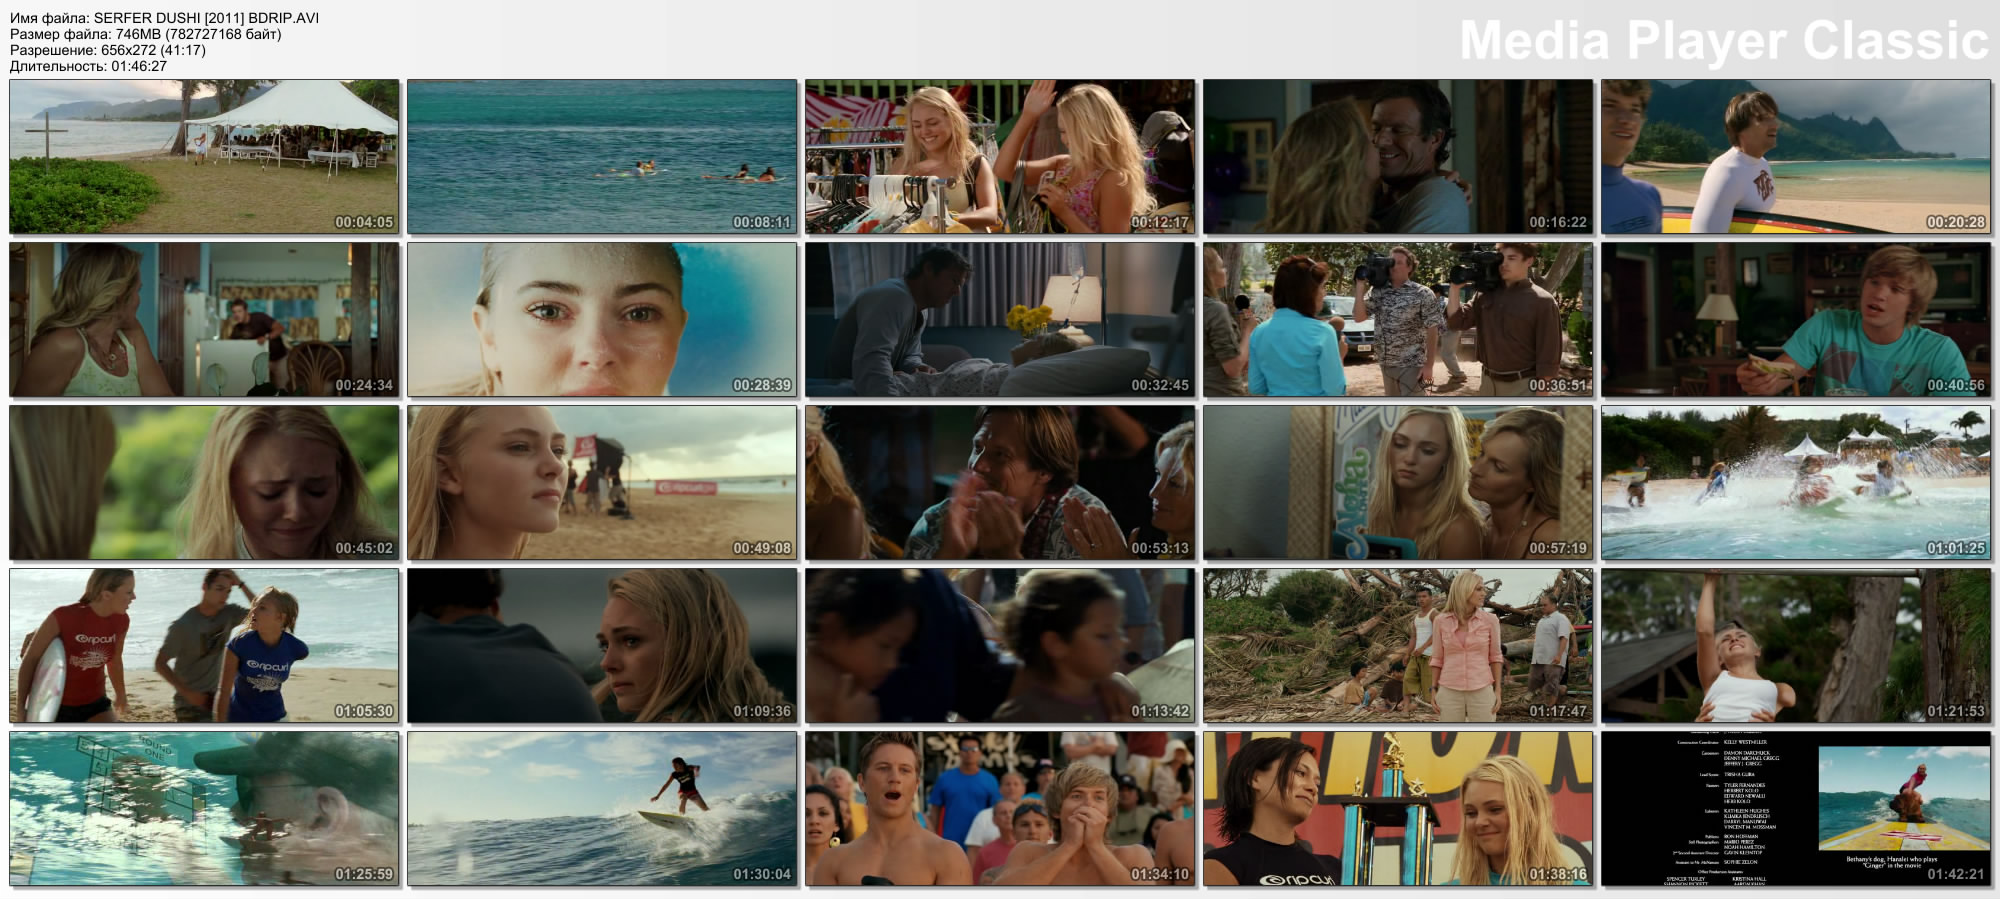
Task: Click the end credits frame at 01:42:21
Action: click(x=1796, y=809)
